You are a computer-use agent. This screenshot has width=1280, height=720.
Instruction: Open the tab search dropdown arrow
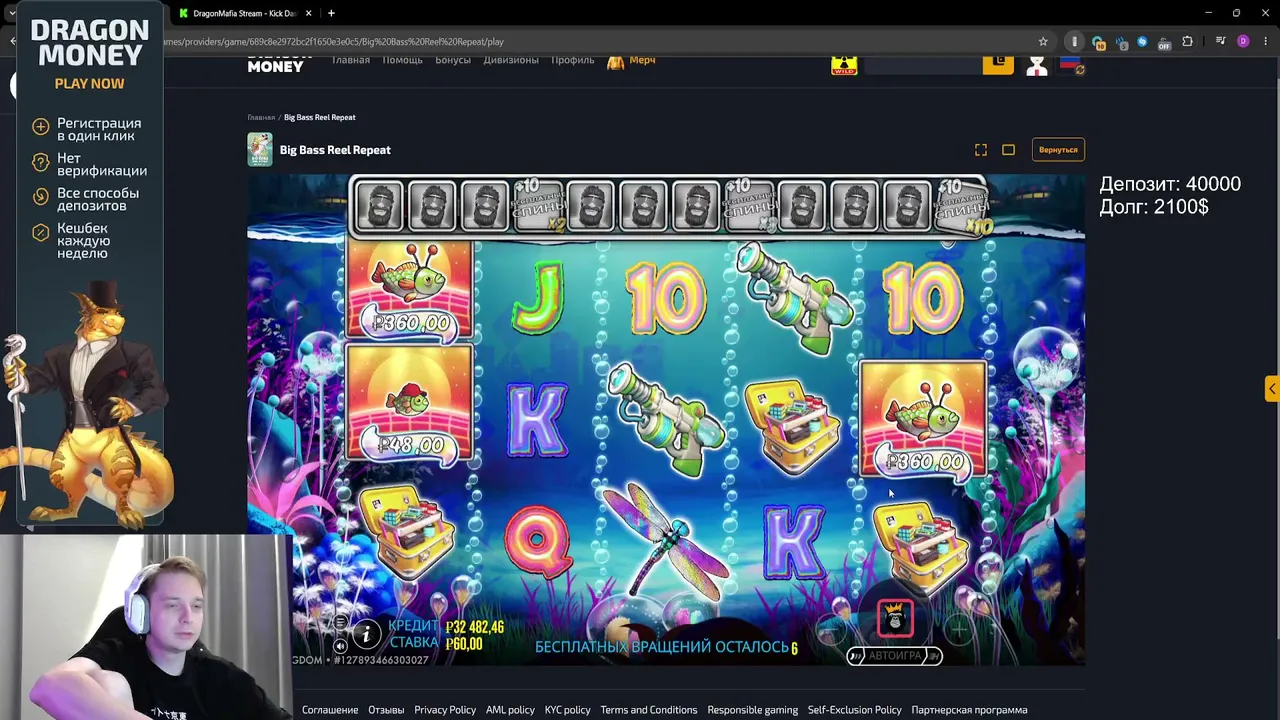point(10,13)
